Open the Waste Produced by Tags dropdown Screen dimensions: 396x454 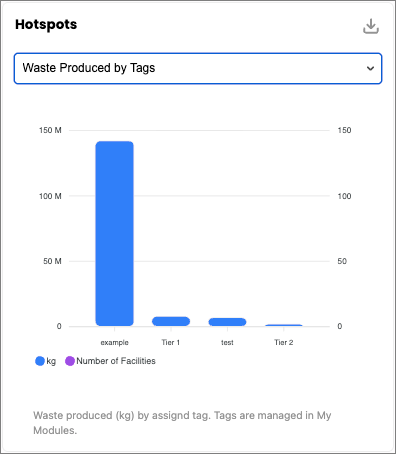[198, 68]
